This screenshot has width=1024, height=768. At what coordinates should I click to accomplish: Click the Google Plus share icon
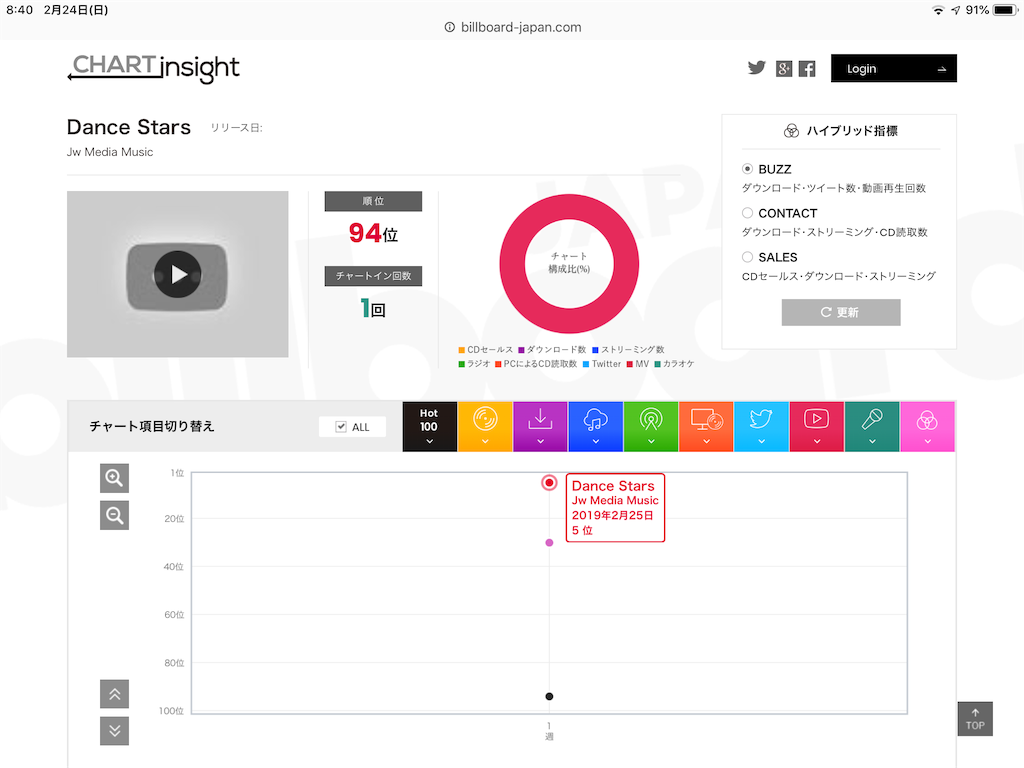coord(784,69)
